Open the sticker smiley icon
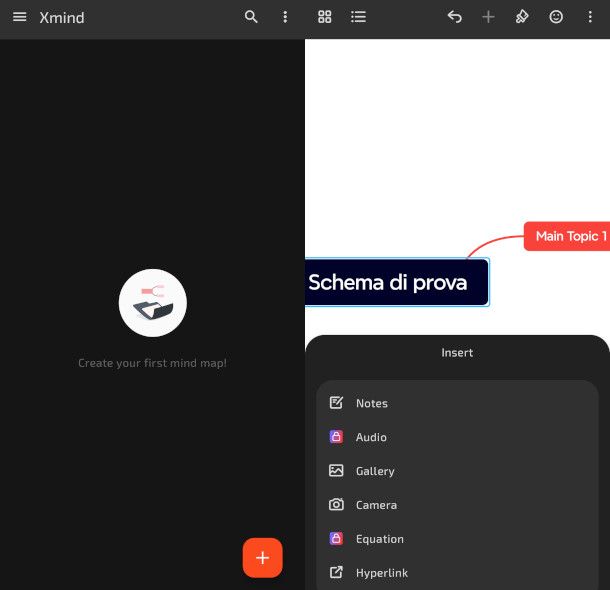This screenshot has height=590, width=610. tap(556, 17)
